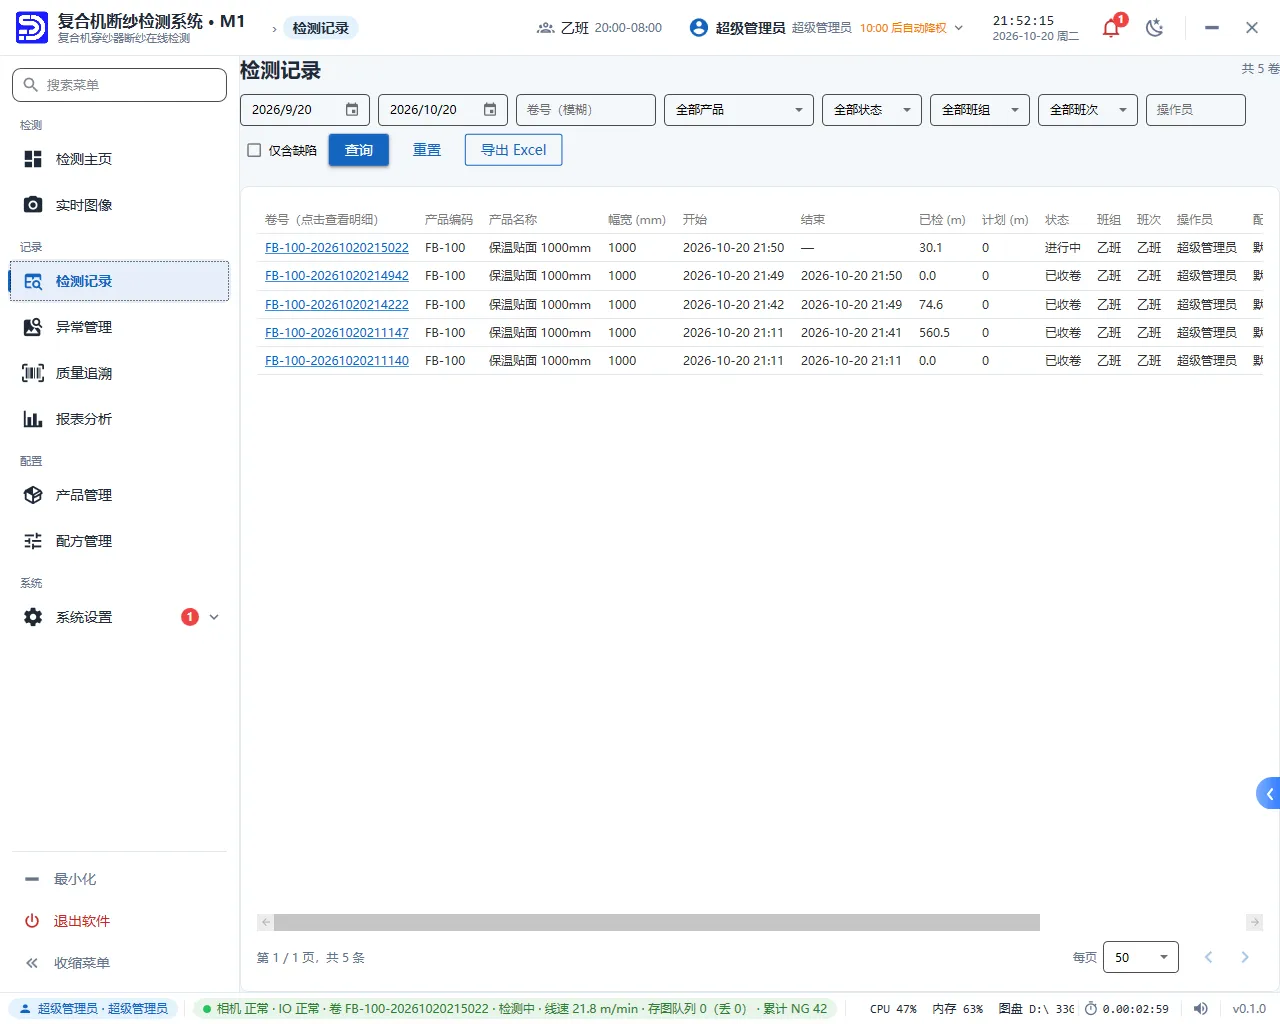This screenshot has height=1024, width=1280.
Task: Click the 退出软件 power icon
Action: click(x=32, y=921)
